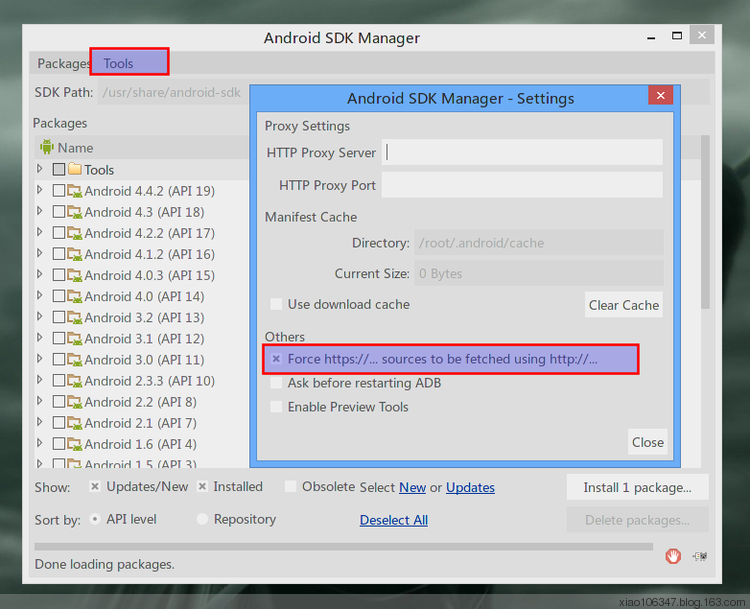Click the Android 4.4.2 (API 19) package icon

pyautogui.click(x=74, y=191)
